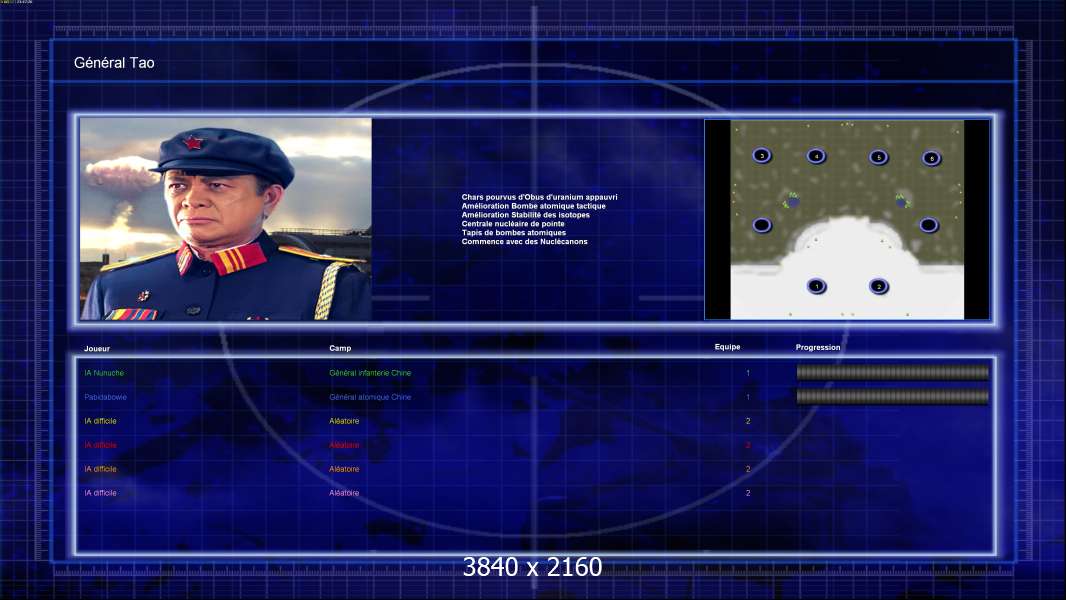The width and height of the screenshot is (1066, 600).
Task: Click team number 2 in the red IA row
Action: pos(748,445)
